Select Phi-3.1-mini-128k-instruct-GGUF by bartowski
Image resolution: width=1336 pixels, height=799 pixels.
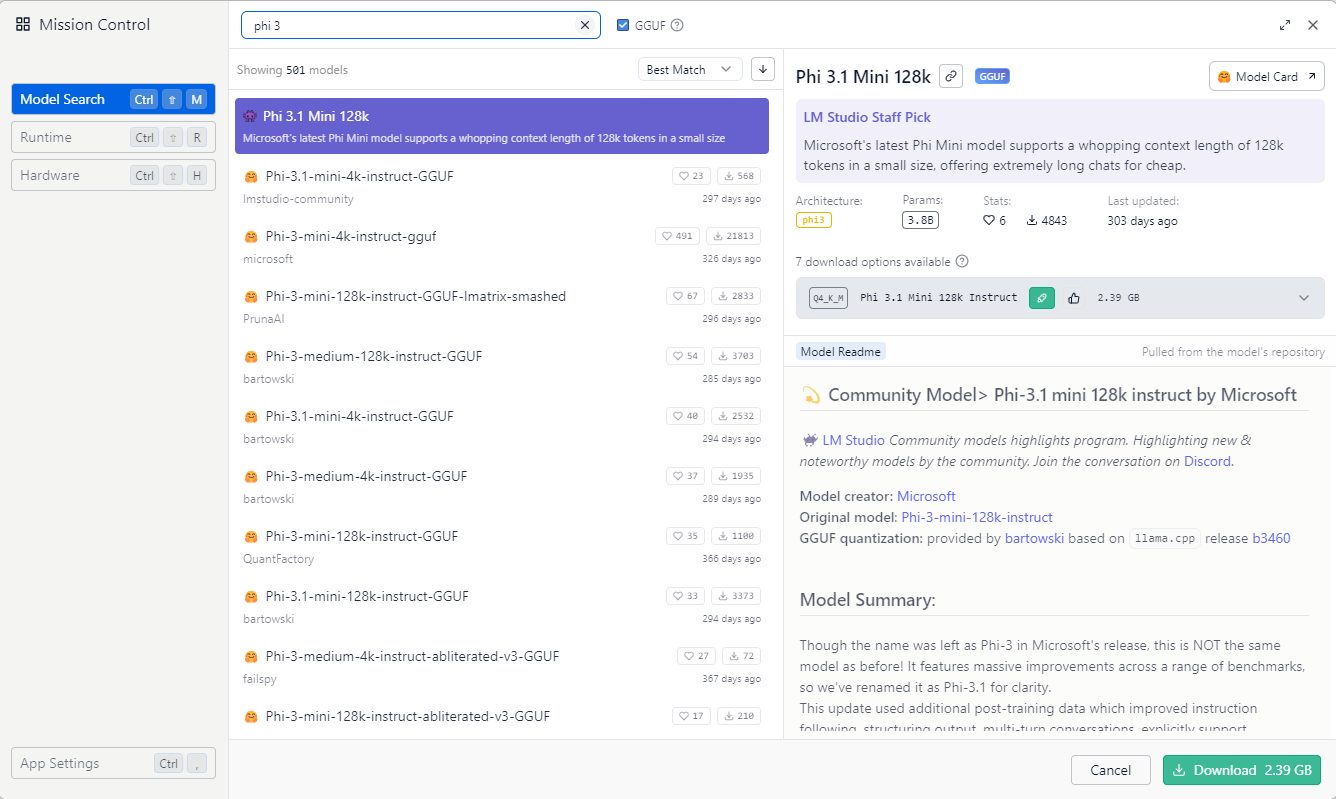click(502, 606)
